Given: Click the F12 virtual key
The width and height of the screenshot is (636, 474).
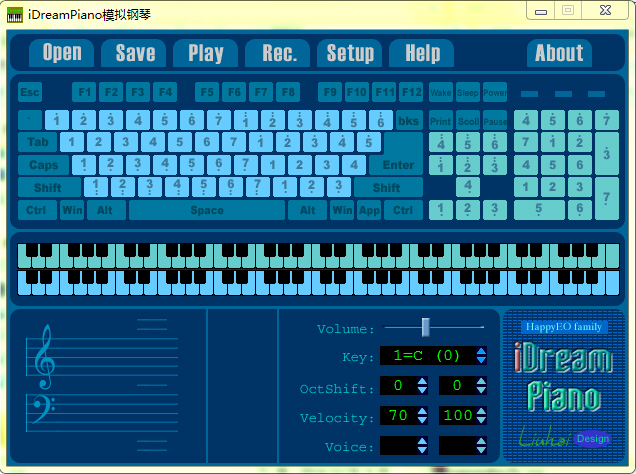Looking at the screenshot, I should point(411,92).
